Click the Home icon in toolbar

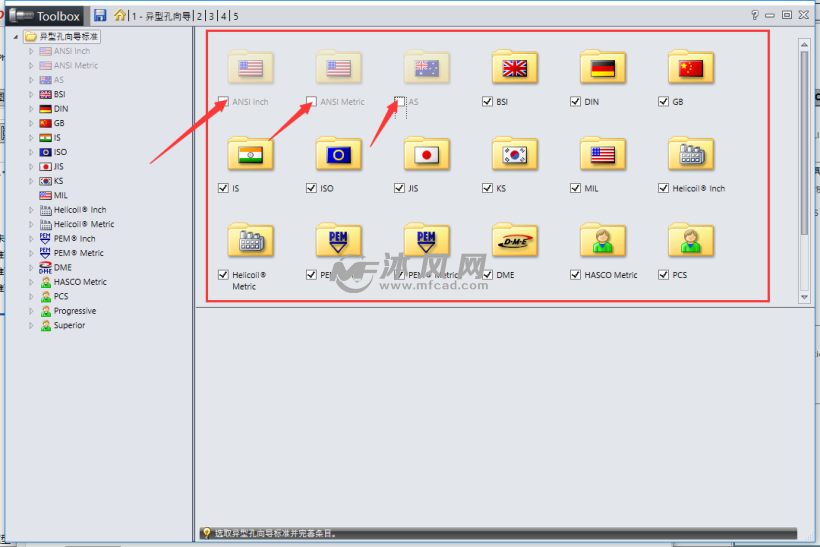(x=120, y=15)
